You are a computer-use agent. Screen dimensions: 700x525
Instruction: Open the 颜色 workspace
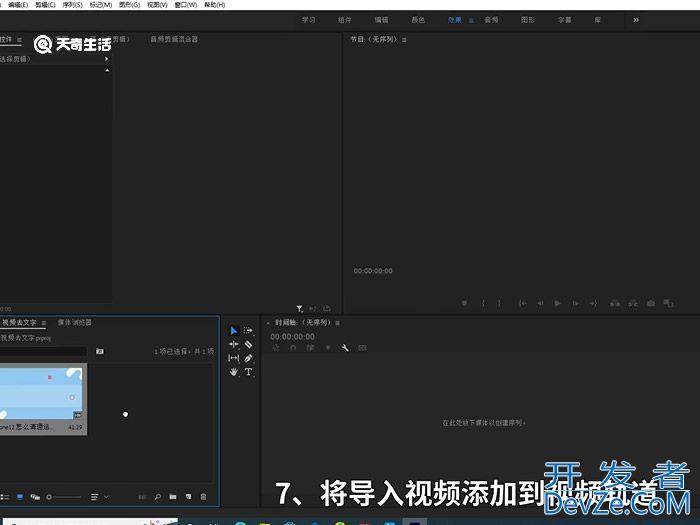click(418, 20)
